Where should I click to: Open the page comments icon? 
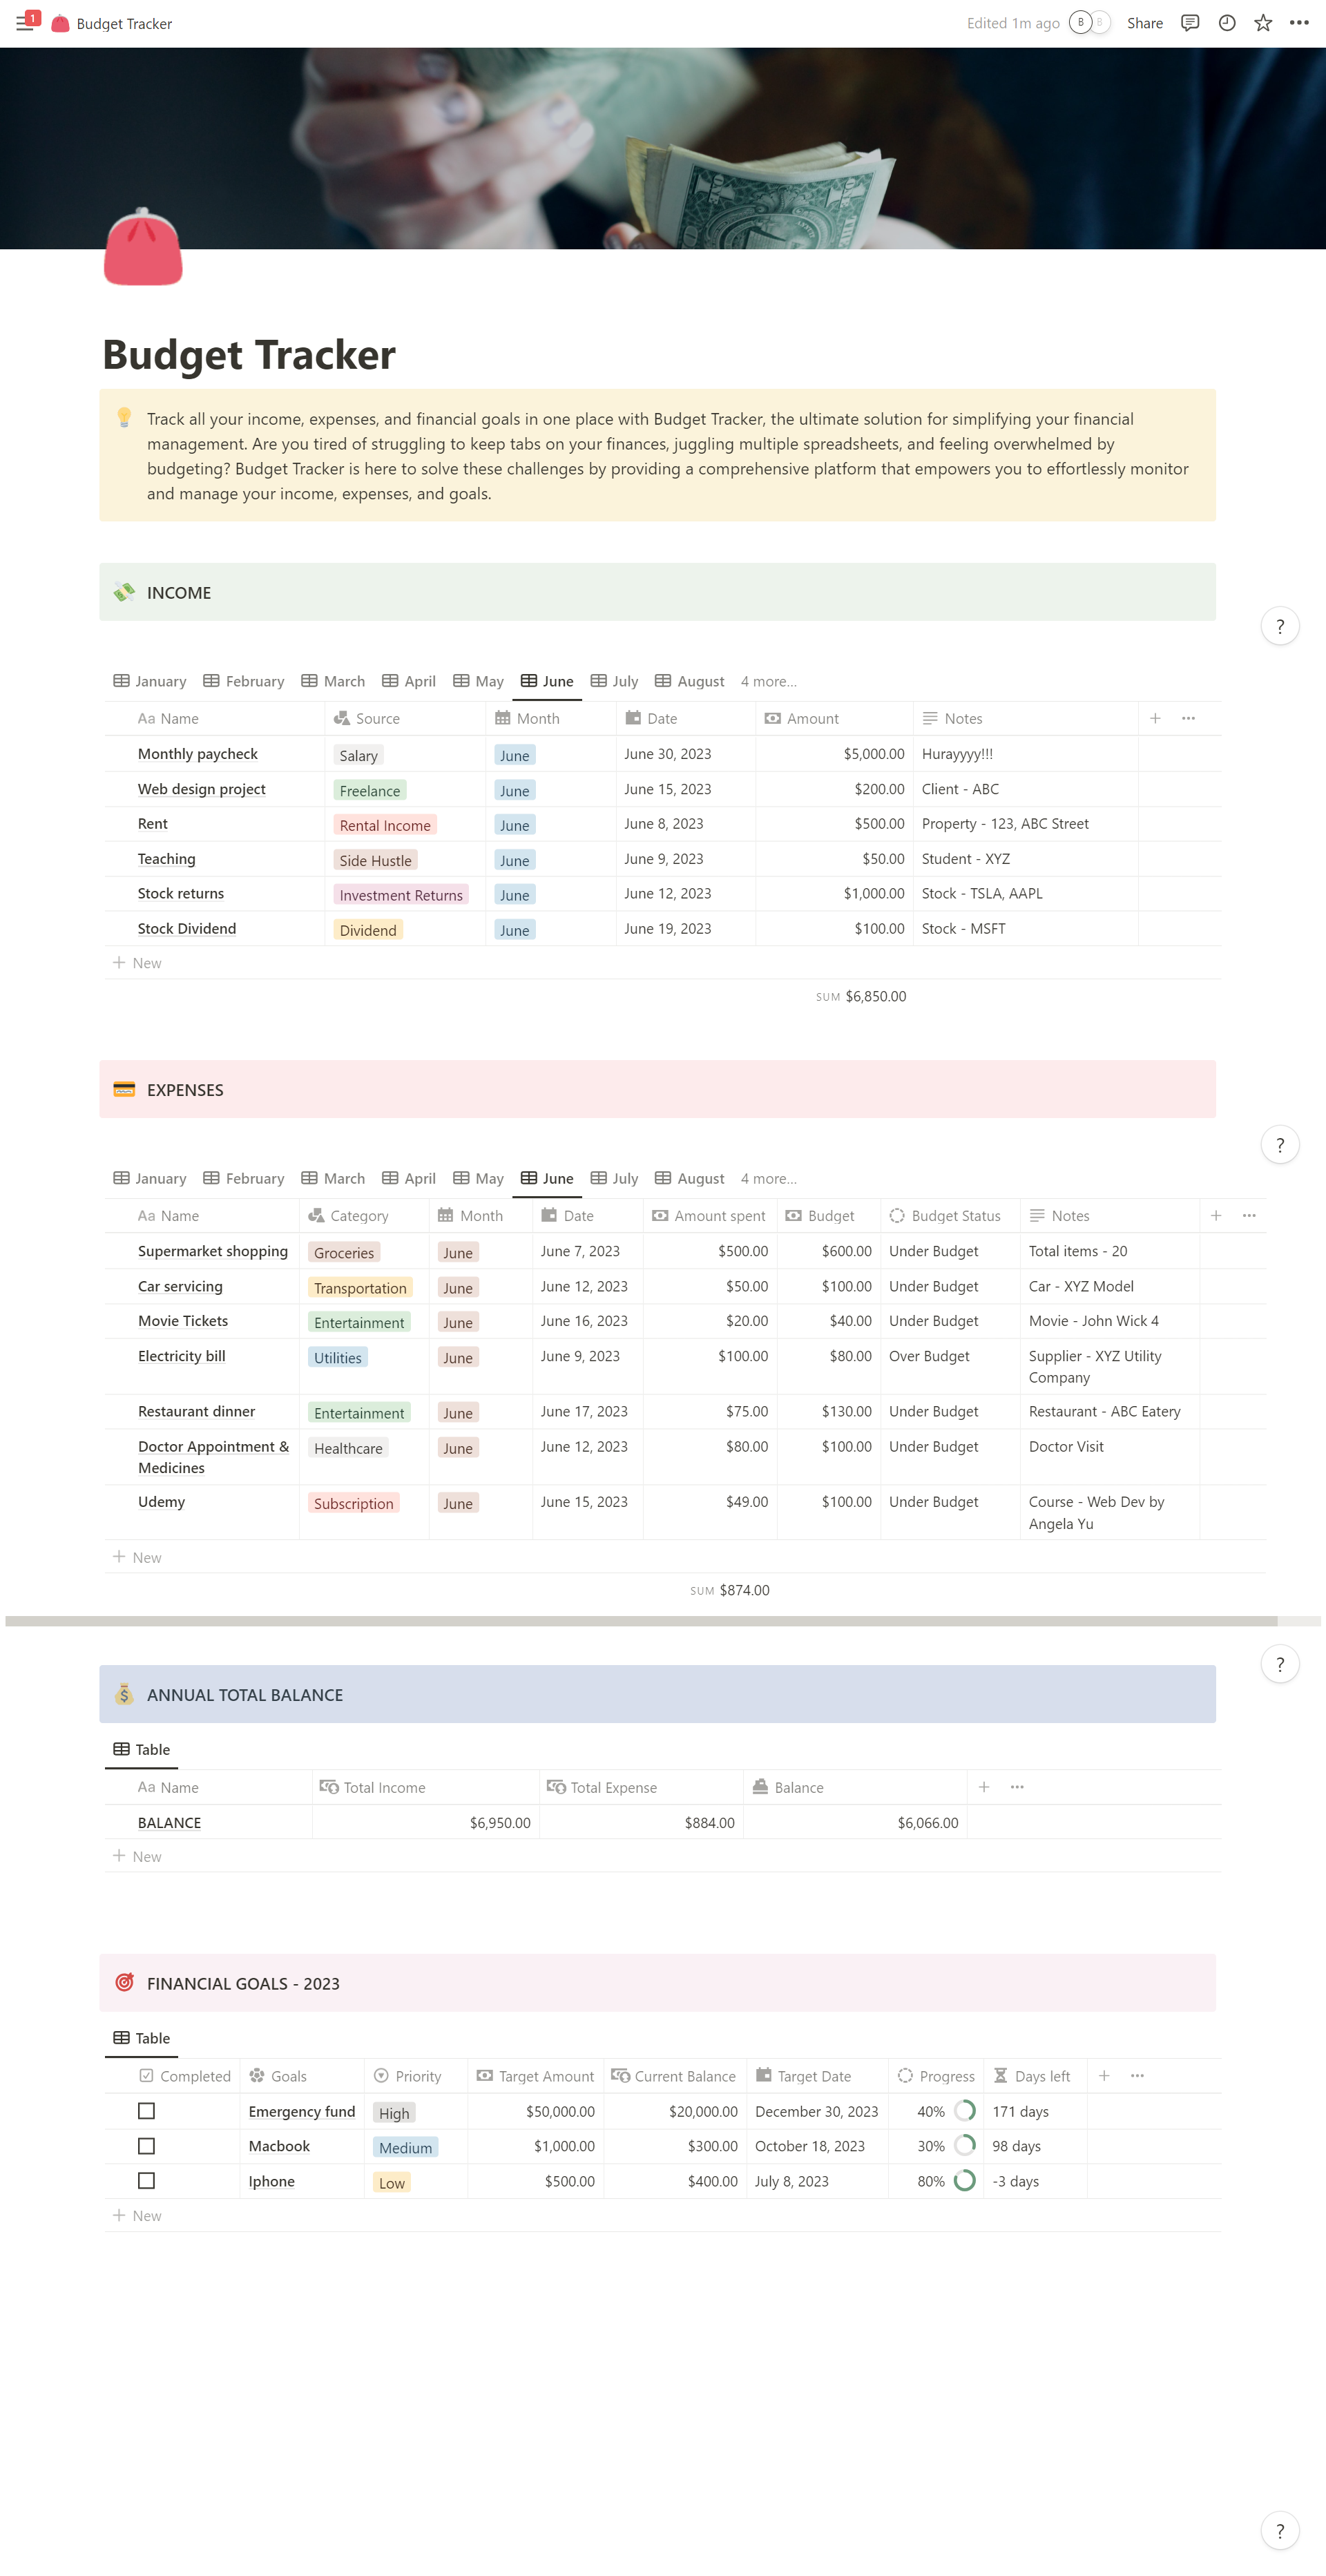[x=1190, y=23]
